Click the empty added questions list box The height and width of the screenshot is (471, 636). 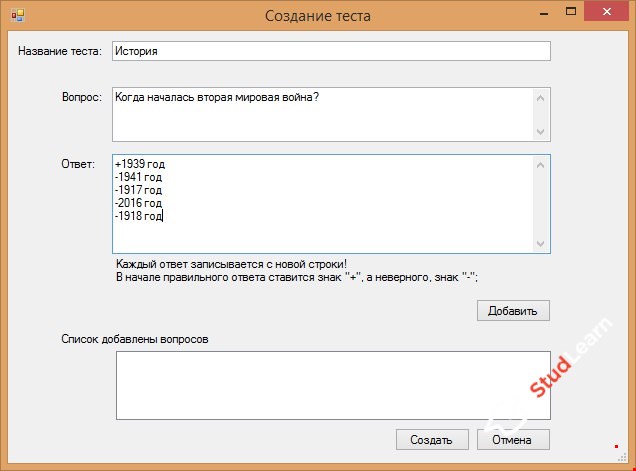(x=332, y=384)
